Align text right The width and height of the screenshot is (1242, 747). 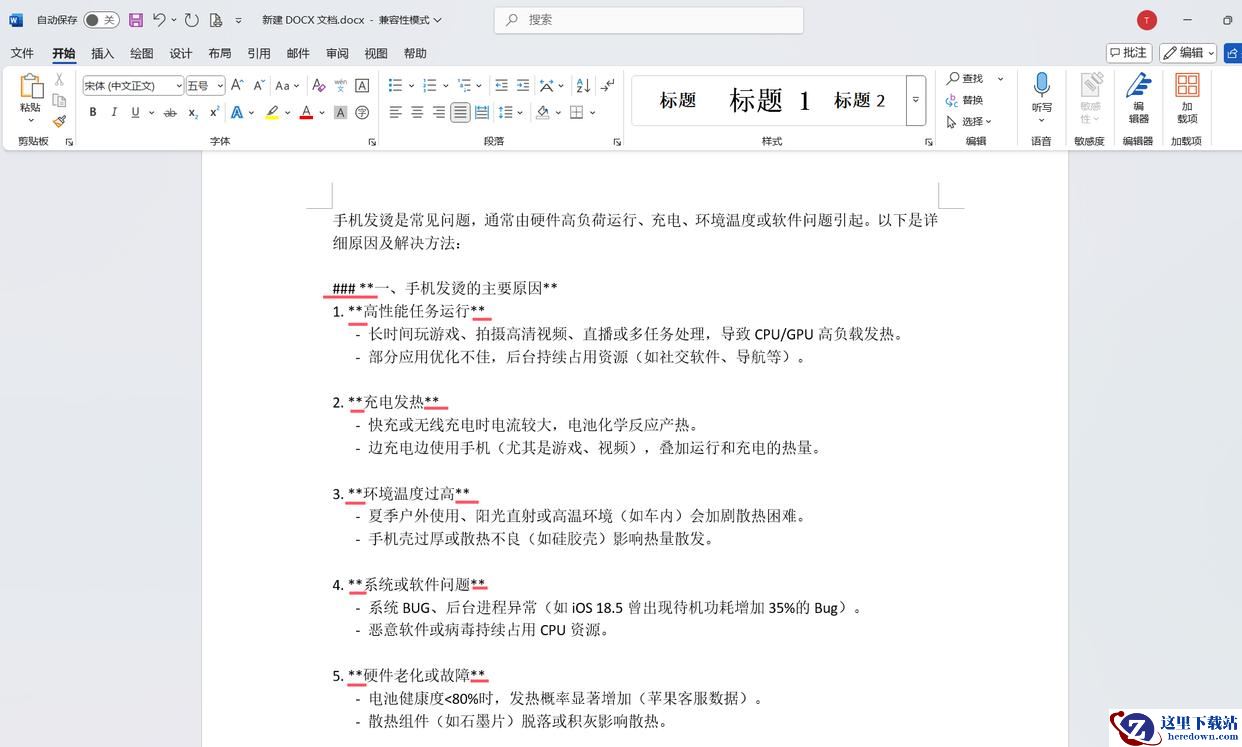click(438, 113)
